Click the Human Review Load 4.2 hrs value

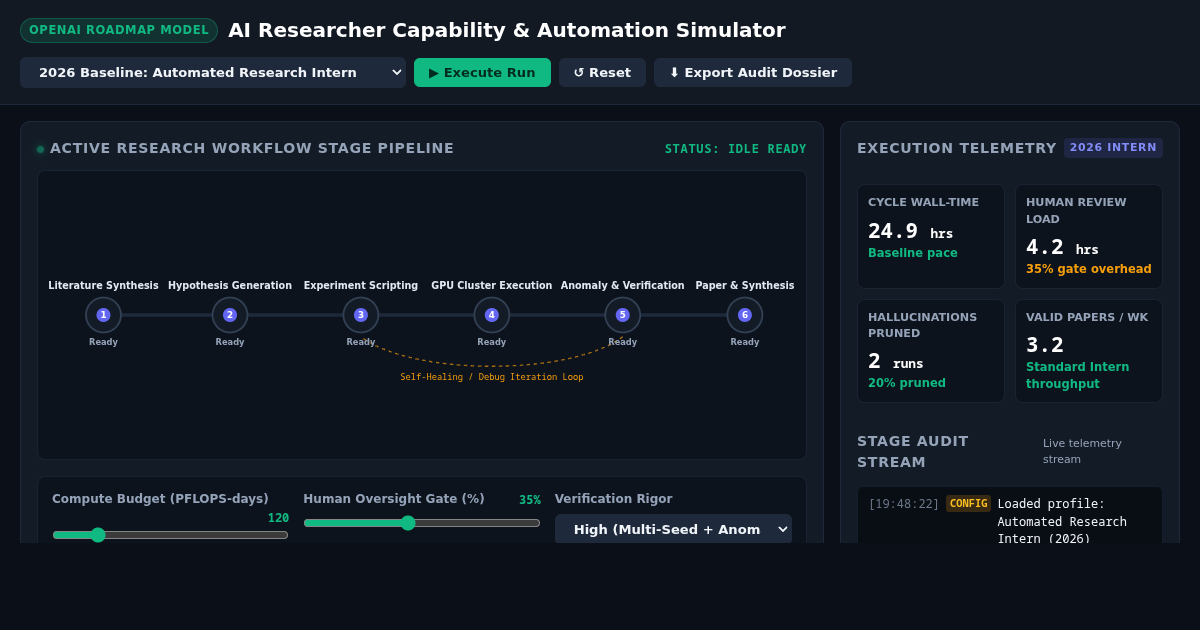(x=1062, y=248)
